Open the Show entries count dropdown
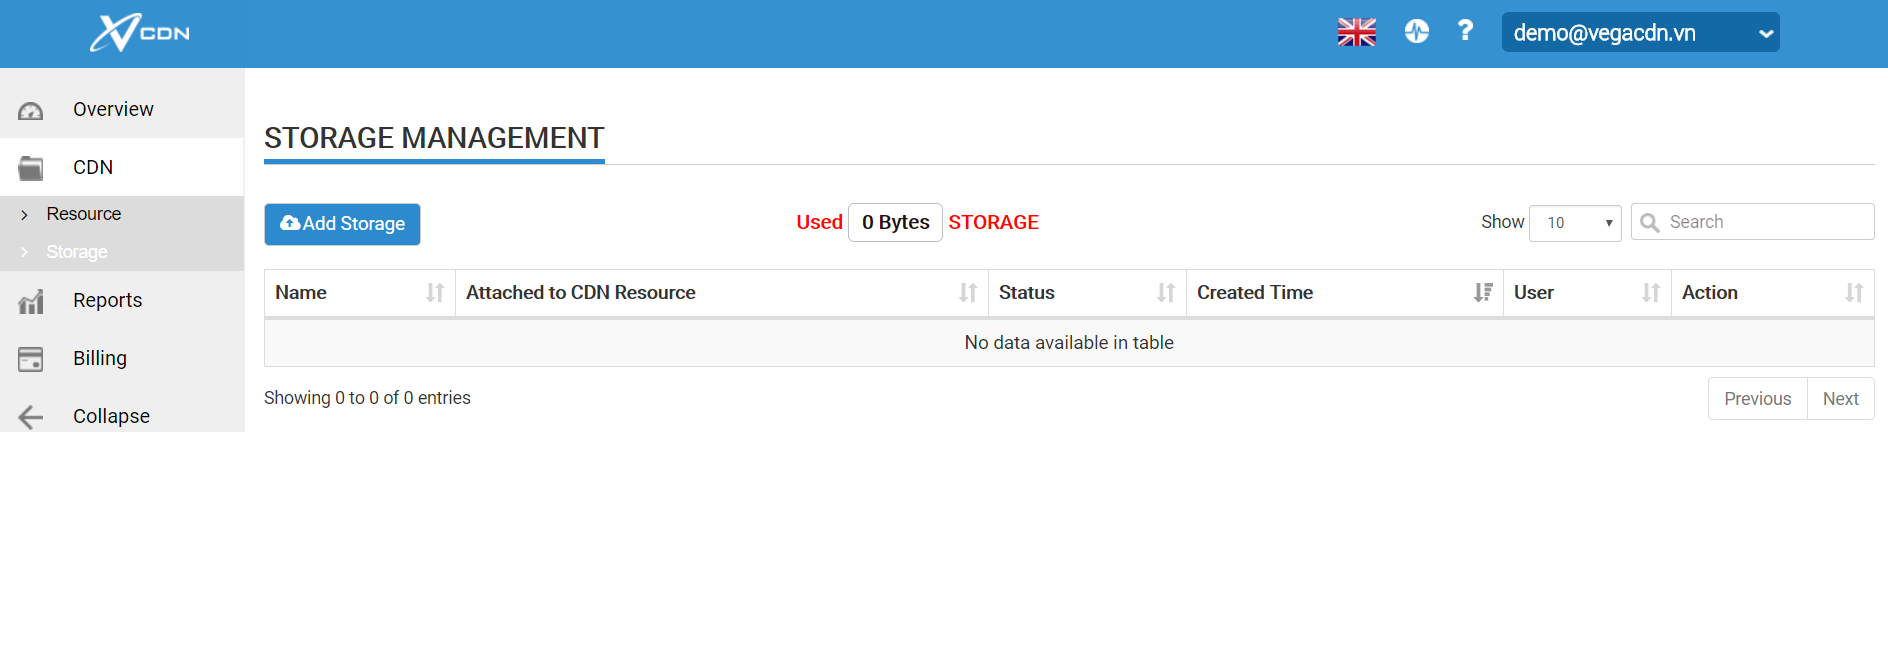 [x=1574, y=223]
